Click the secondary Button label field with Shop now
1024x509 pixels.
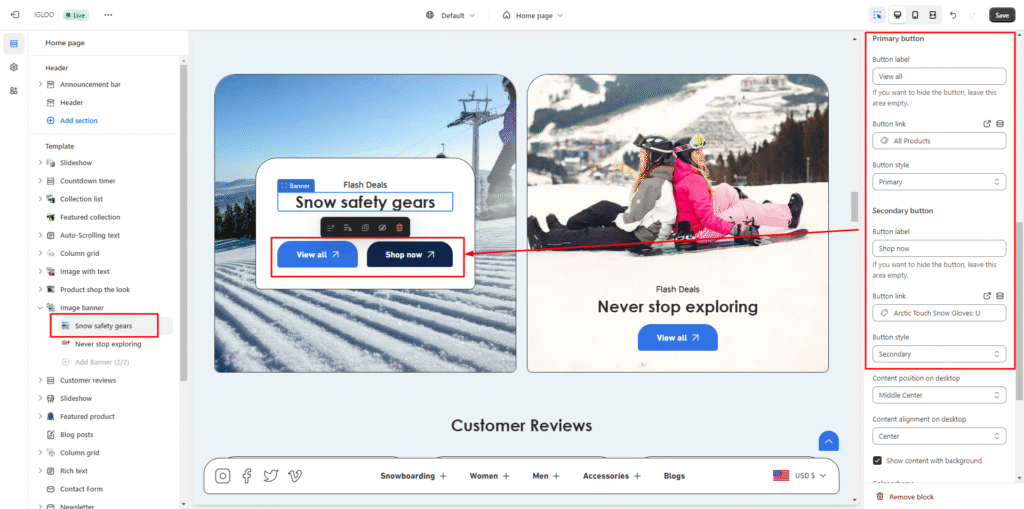tap(938, 248)
